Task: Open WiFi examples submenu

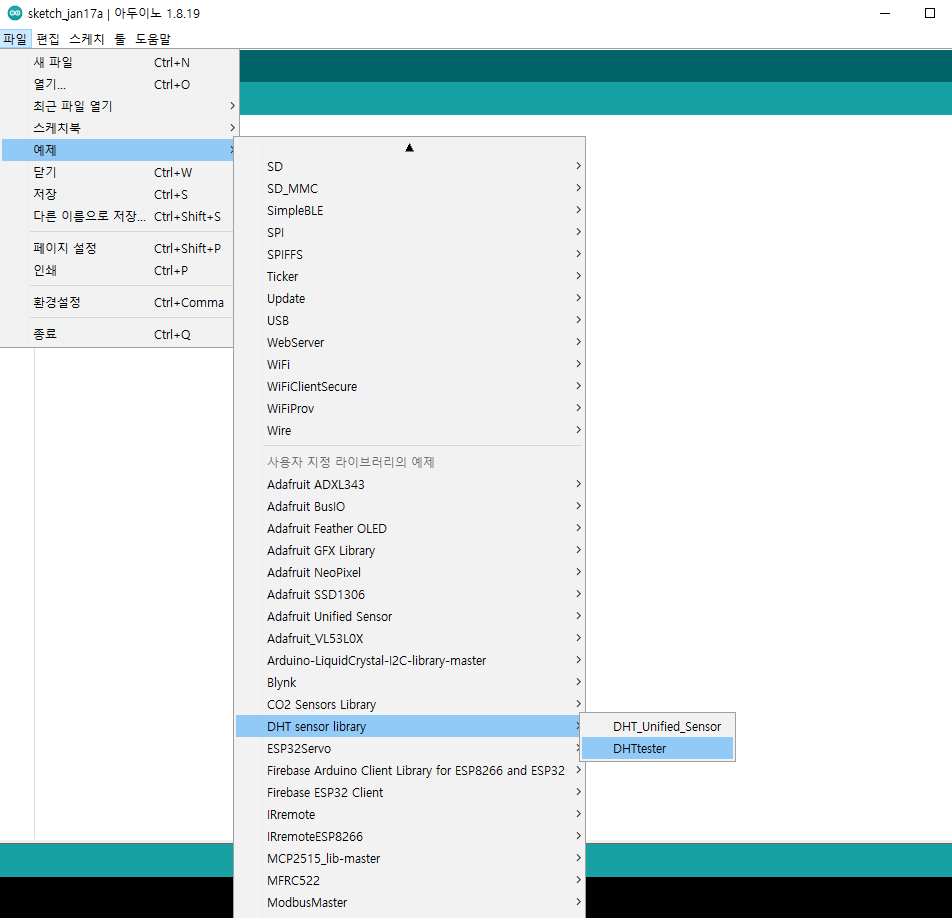Action: pyautogui.click(x=410, y=364)
